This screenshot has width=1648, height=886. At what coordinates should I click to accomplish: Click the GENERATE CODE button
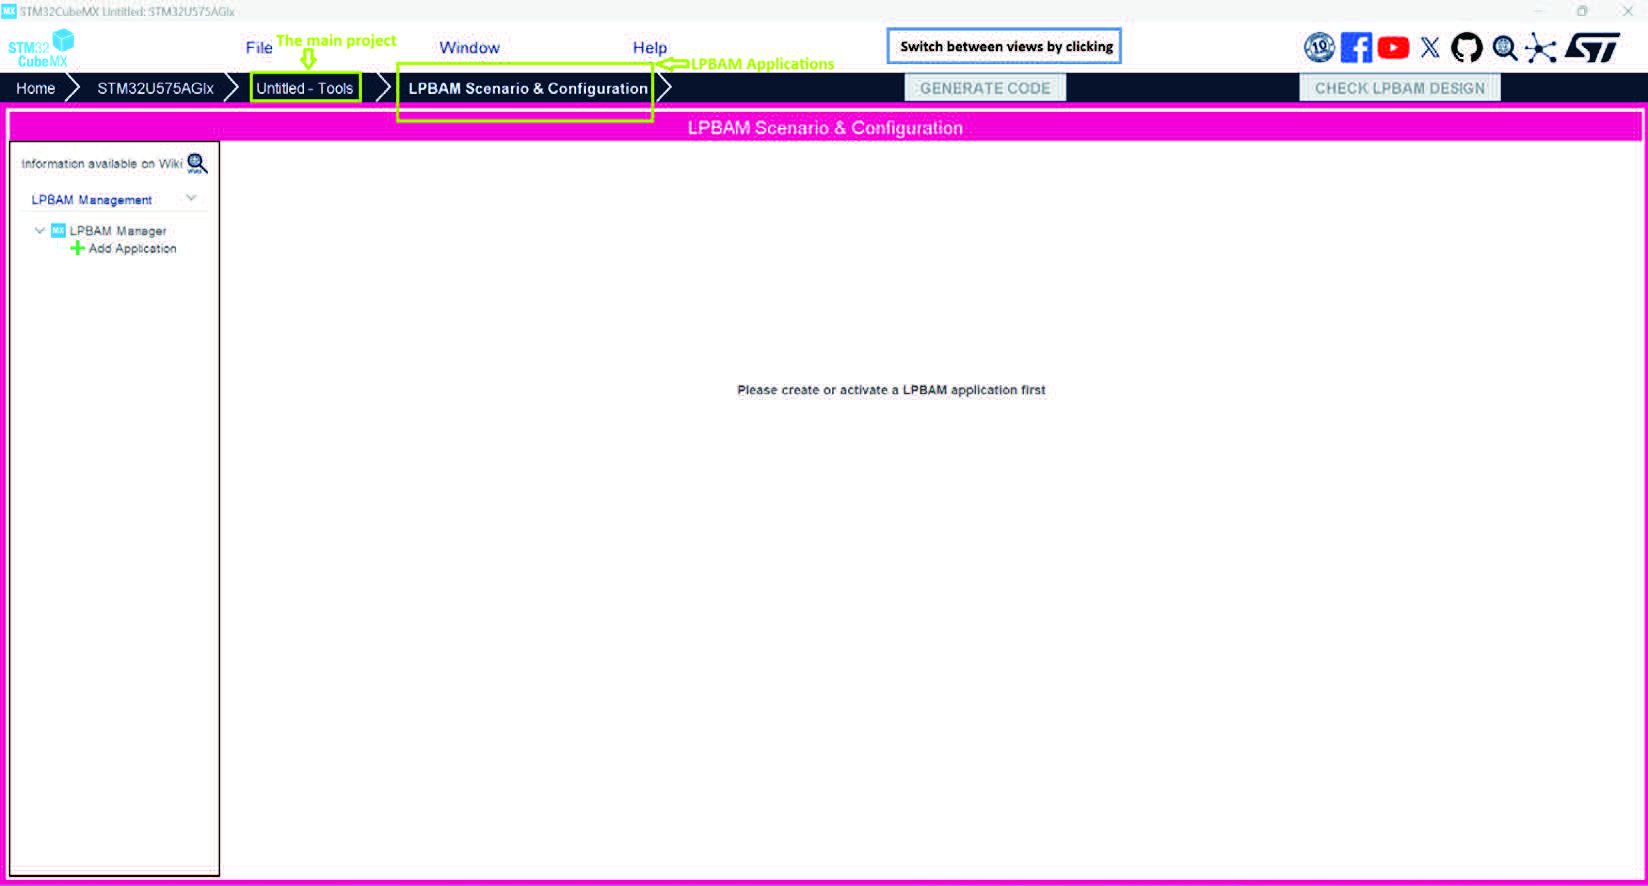pos(985,88)
